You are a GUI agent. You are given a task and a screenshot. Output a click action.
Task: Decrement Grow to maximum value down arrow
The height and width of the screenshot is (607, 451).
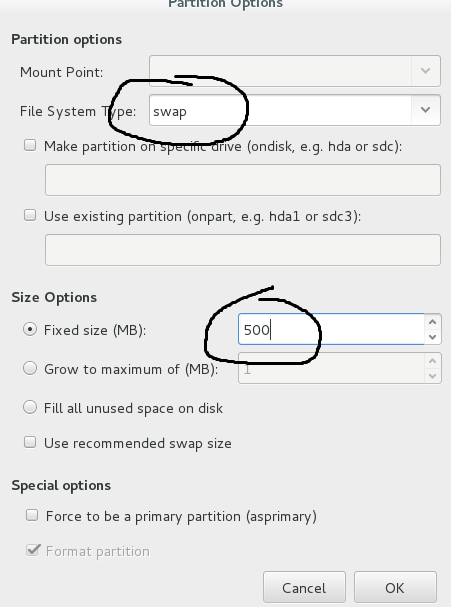[432, 376]
